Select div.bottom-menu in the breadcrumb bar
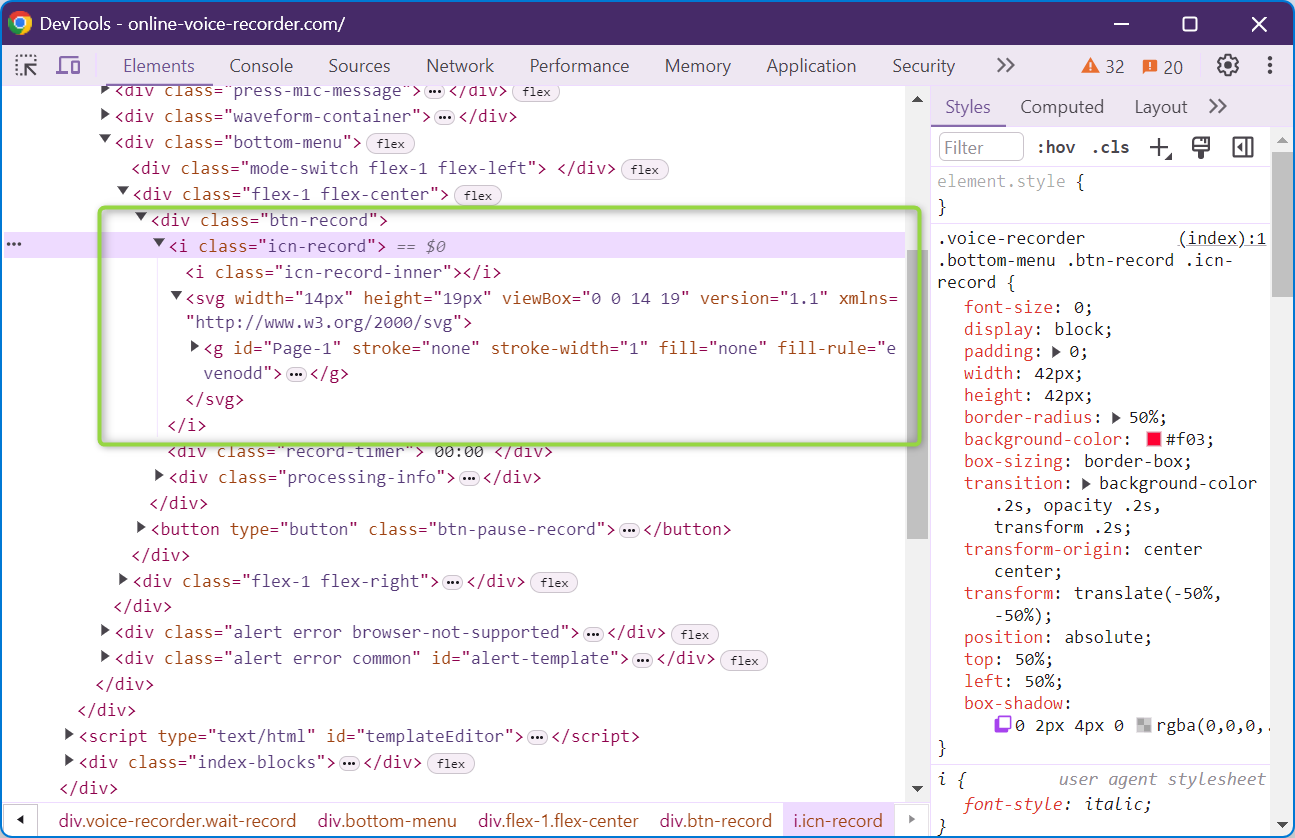This screenshot has width=1295, height=838. tap(387, 821)
